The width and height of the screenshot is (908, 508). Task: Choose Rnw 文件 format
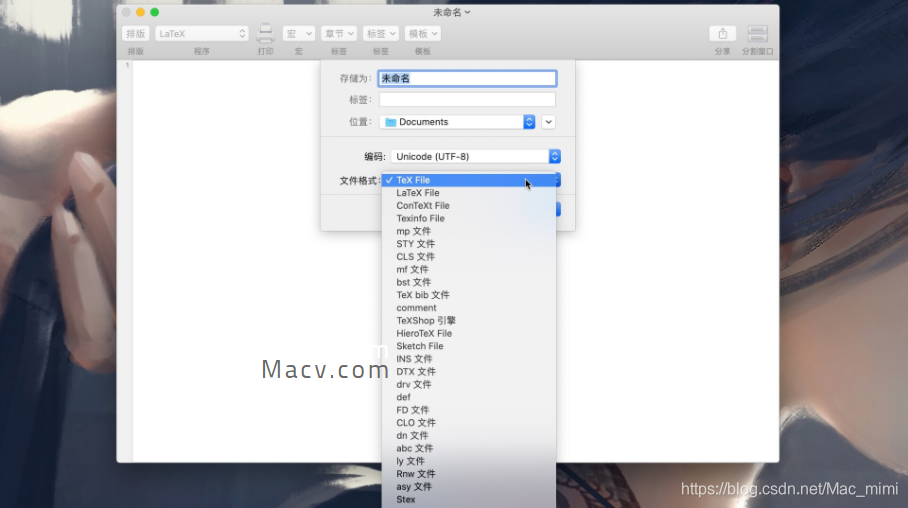click(x=469, y=473)
